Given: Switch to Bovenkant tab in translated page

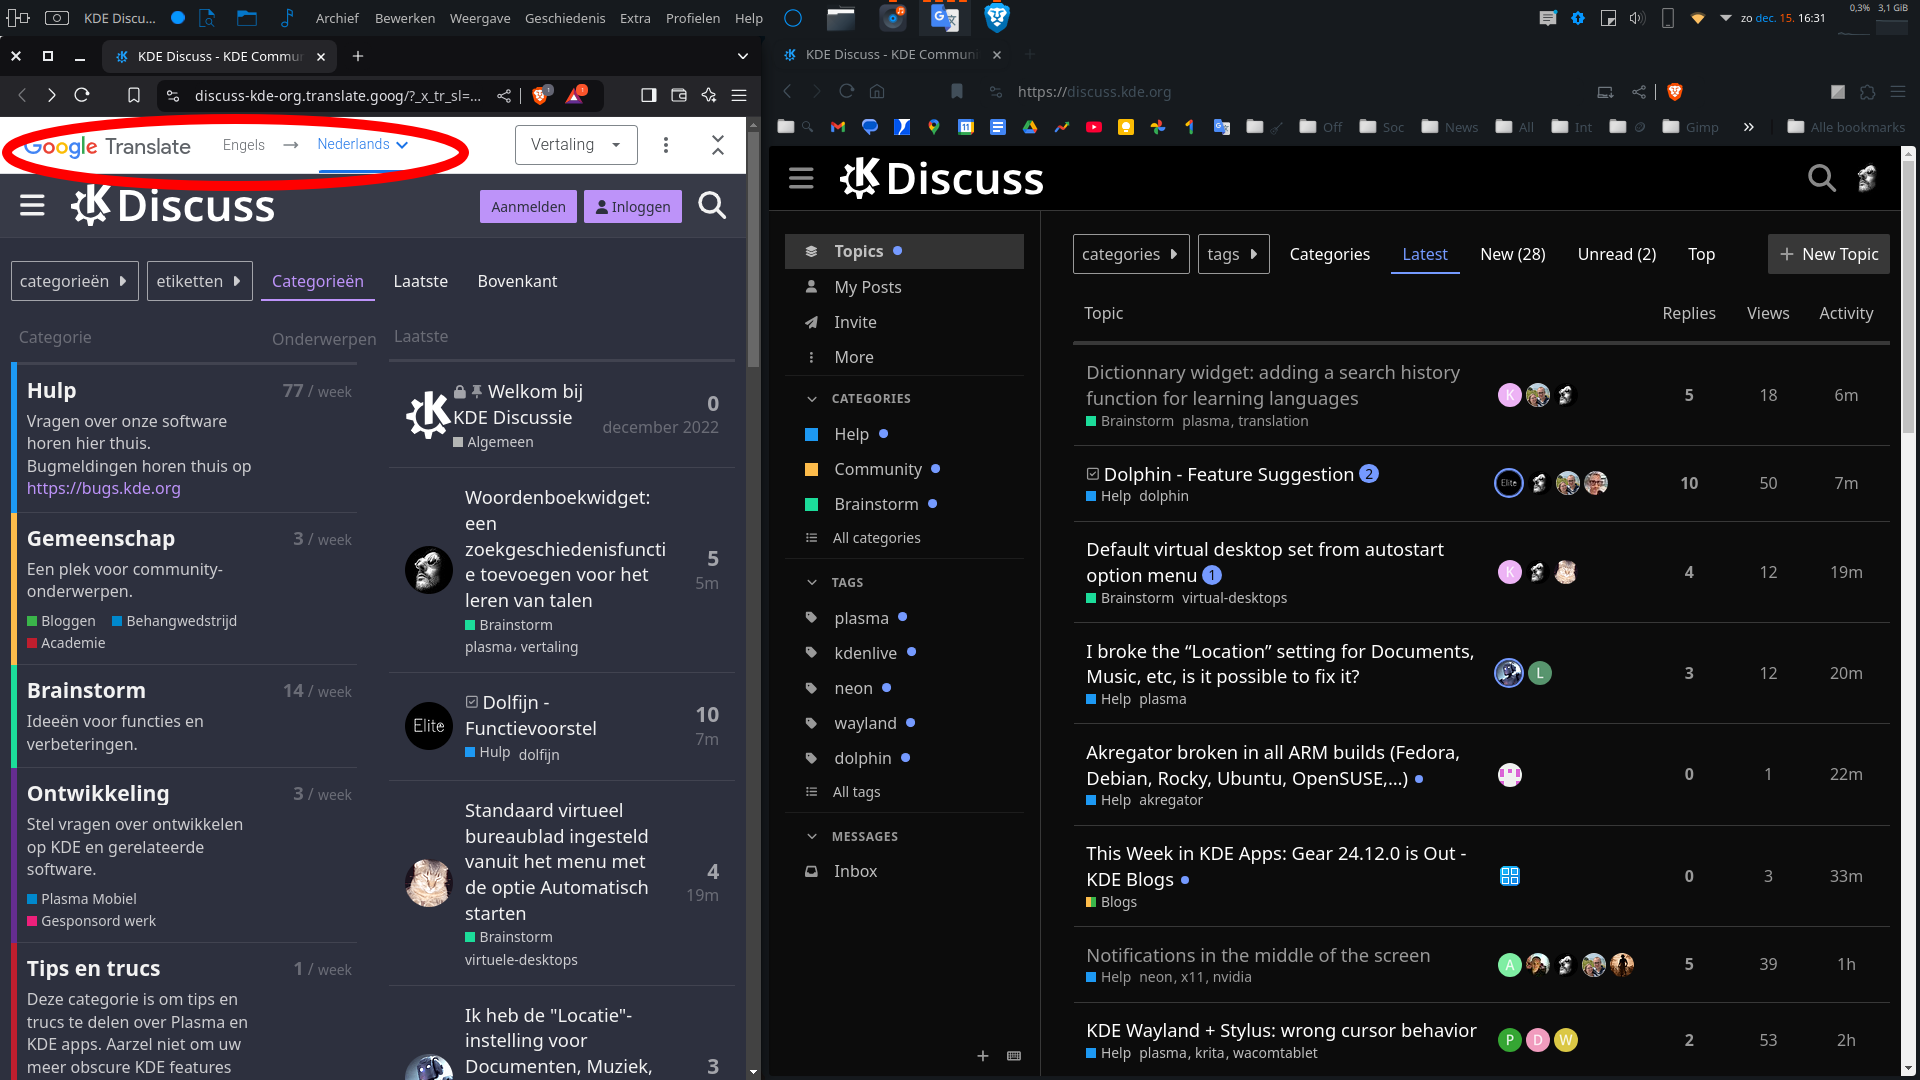Looking at the screenshot, I should (x=517, y=281).
